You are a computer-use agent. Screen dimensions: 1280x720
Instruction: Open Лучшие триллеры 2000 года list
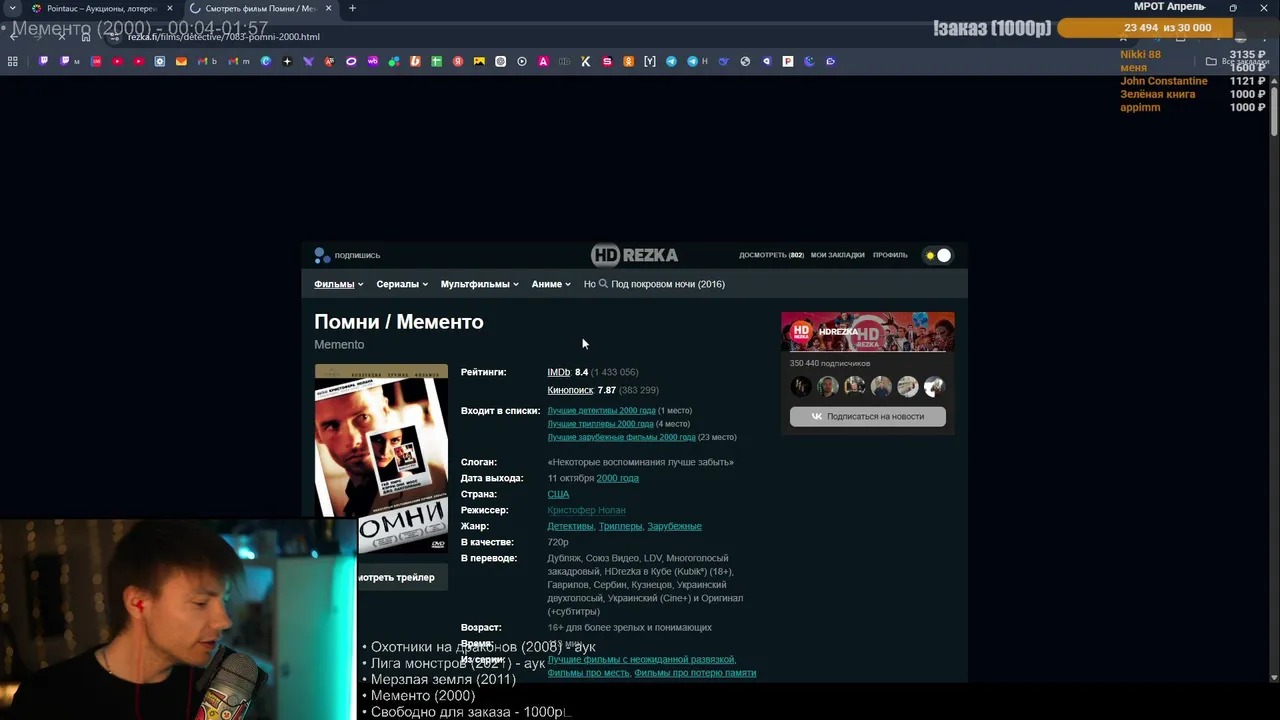coord(600,424)
